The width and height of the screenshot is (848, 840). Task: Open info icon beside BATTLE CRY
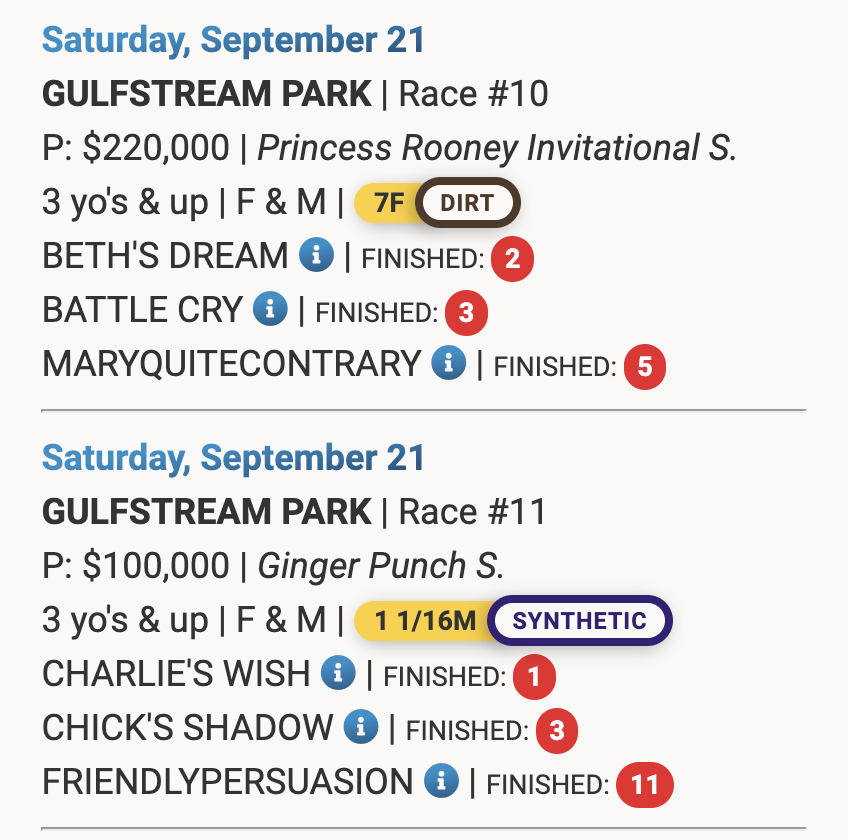pos(270,310)
